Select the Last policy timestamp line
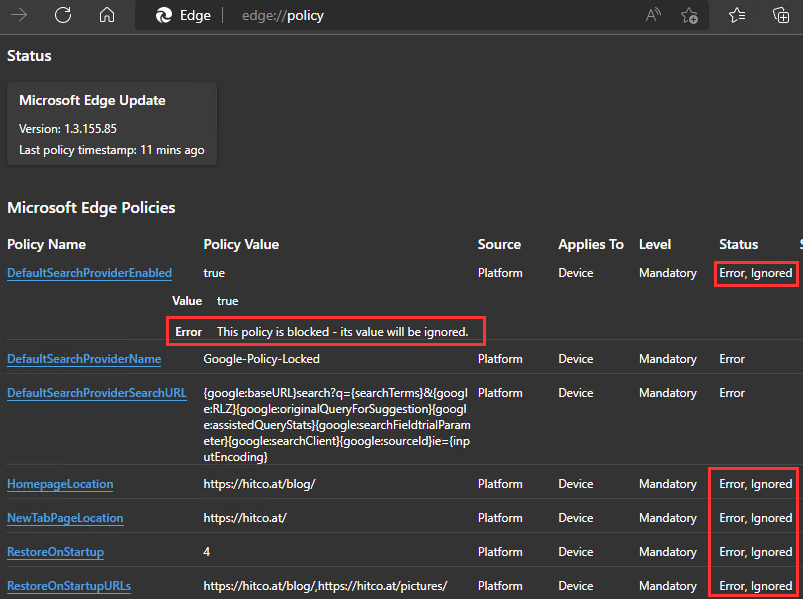The width and height of the screenshot is (803, 599). [x=112, y=150]
